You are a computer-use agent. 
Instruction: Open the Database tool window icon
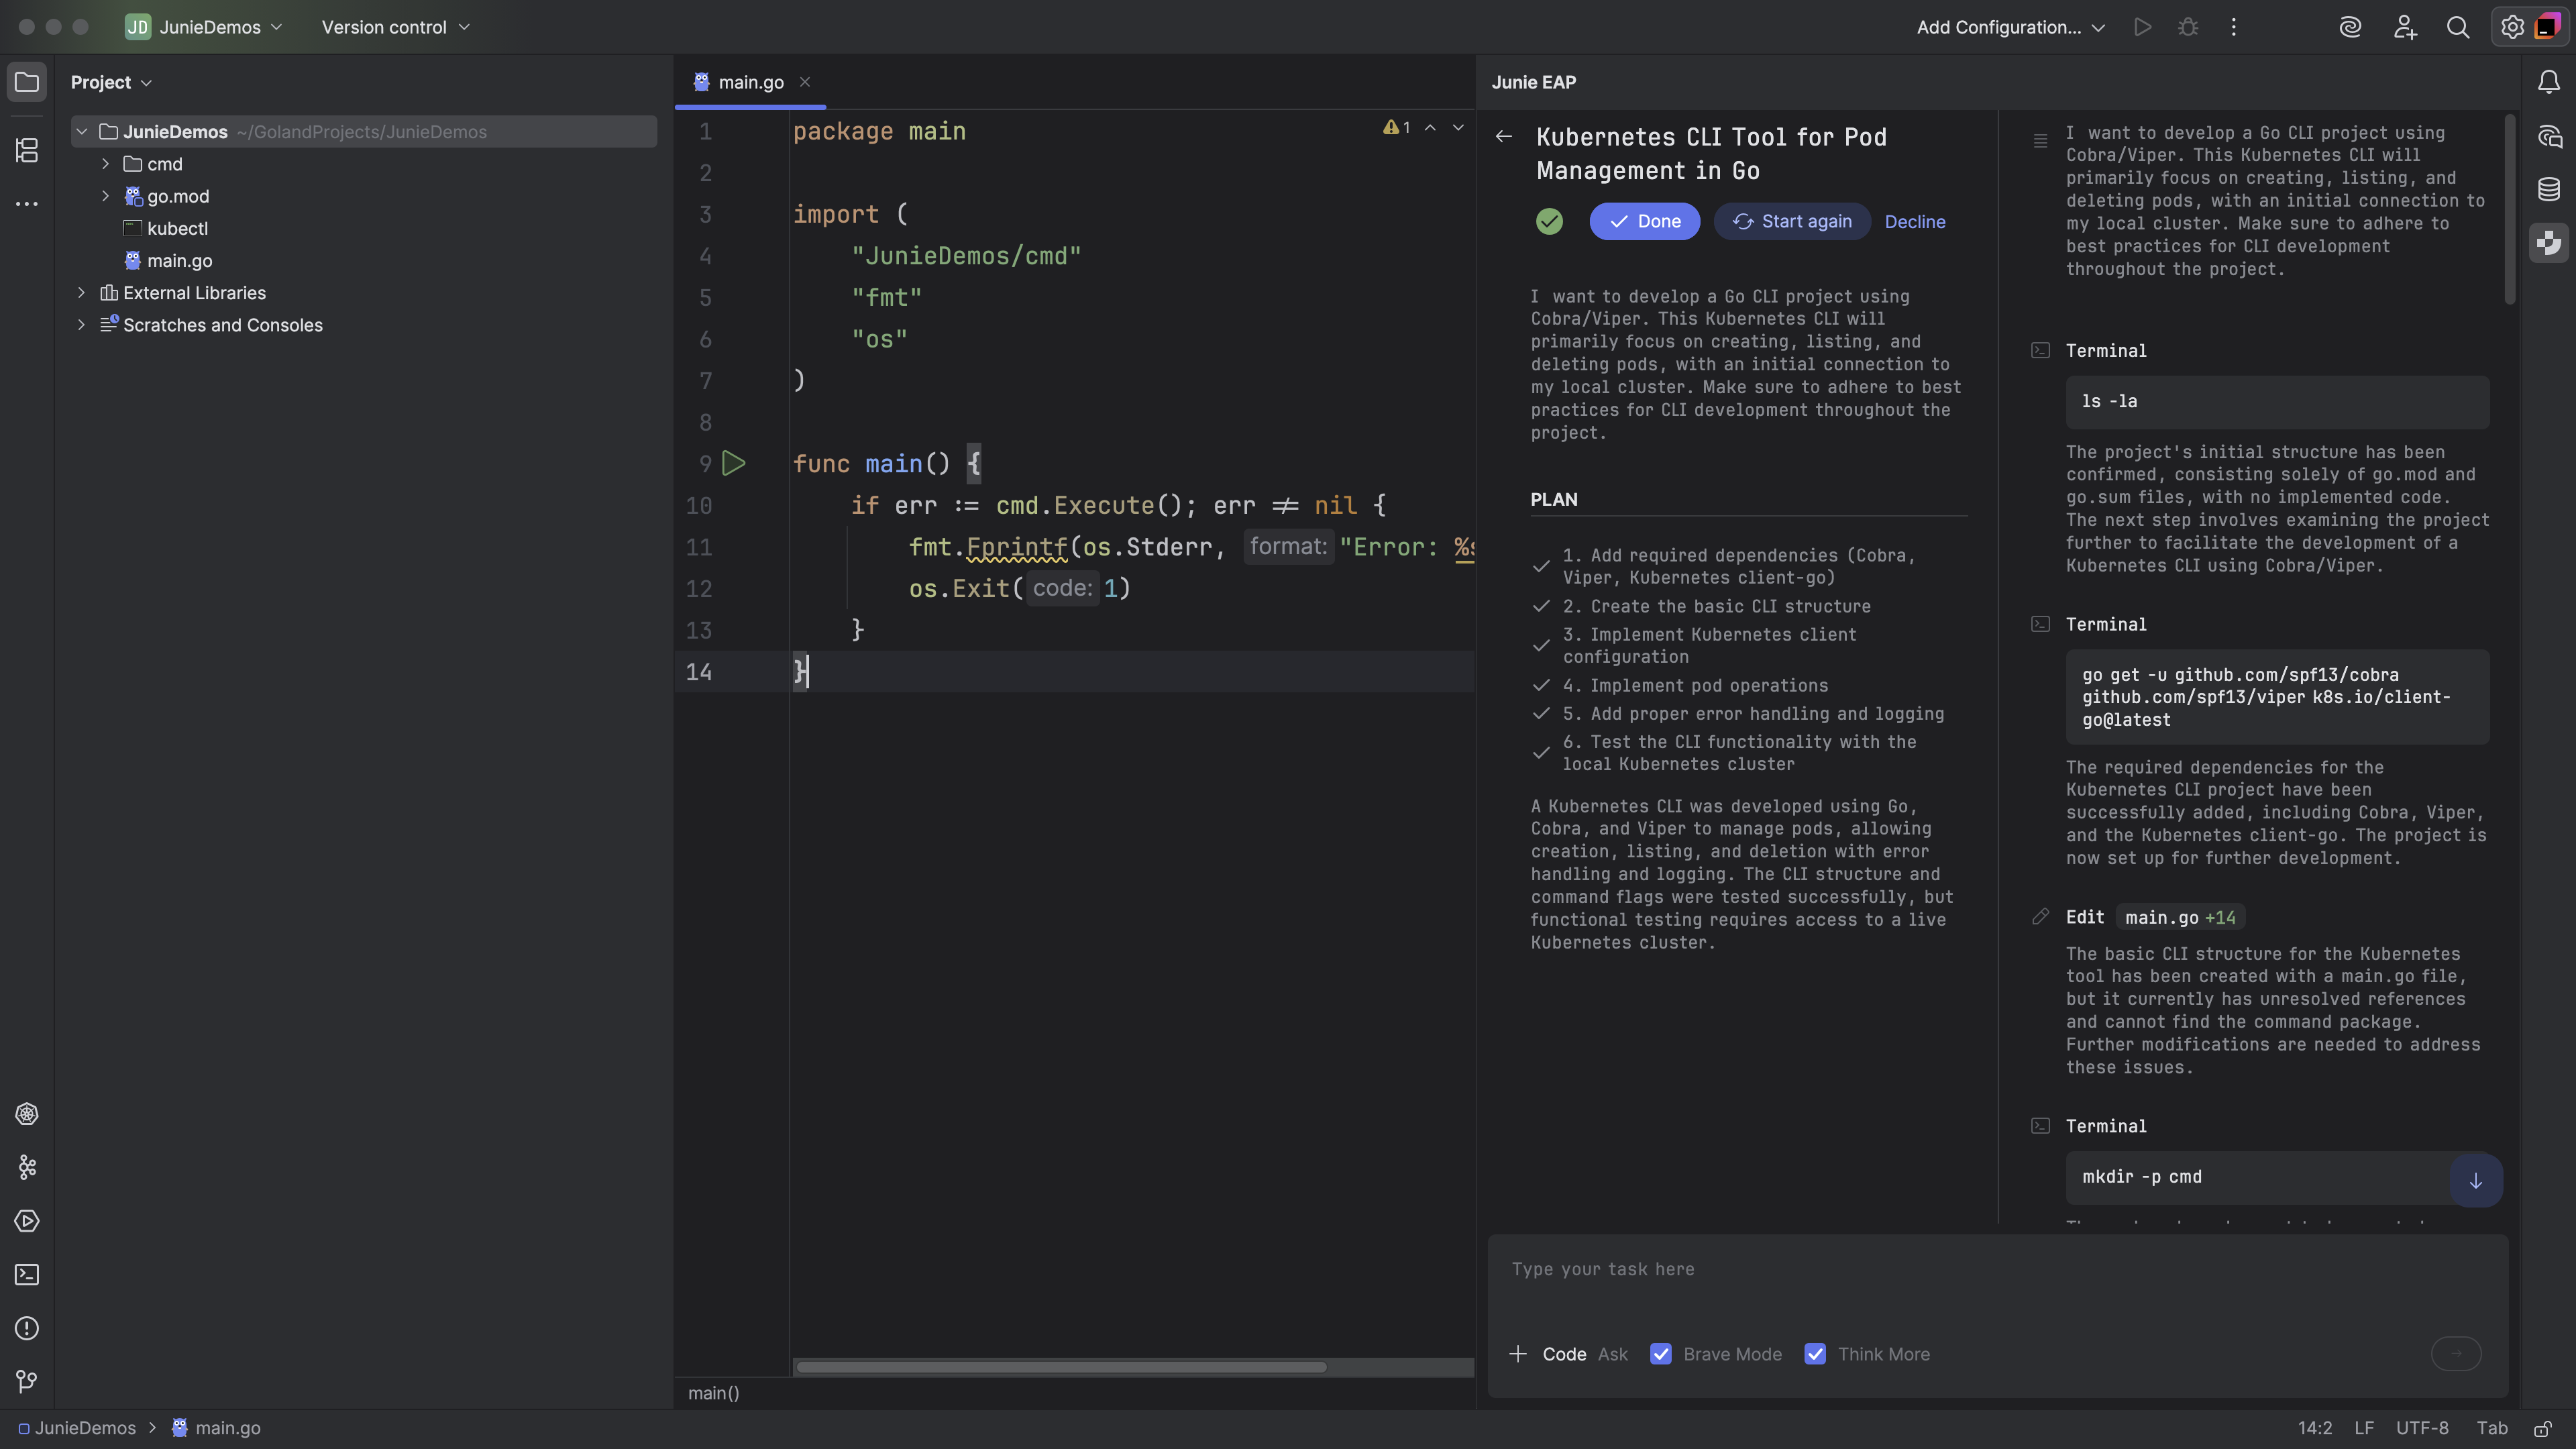click(2549, 189)
